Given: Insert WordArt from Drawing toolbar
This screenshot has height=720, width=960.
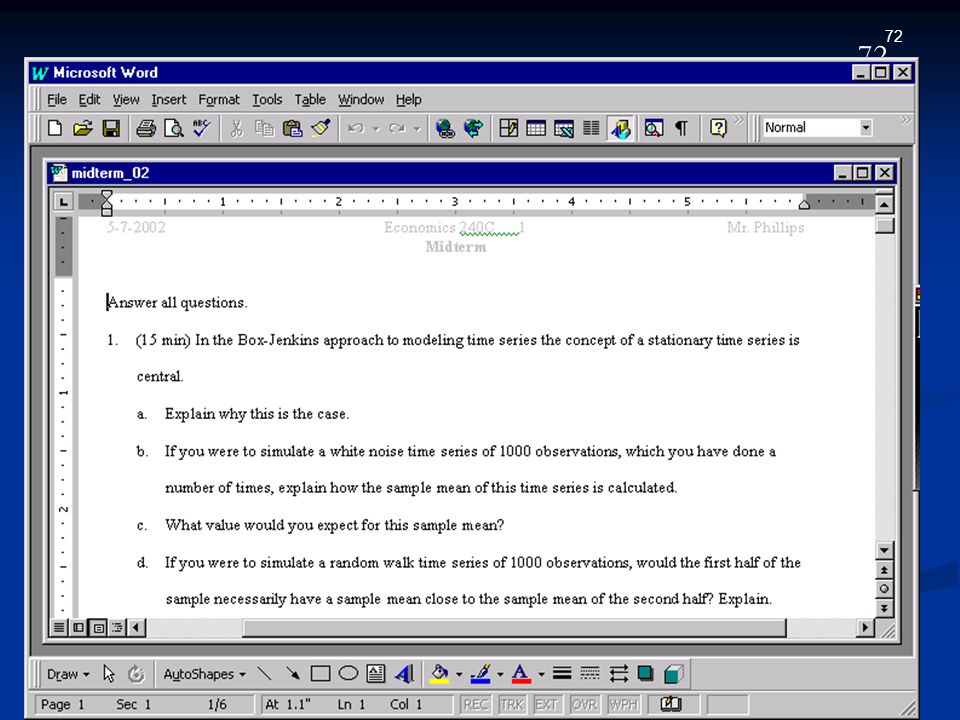Looking at the screenshot, I should click(x=404, y=673).
